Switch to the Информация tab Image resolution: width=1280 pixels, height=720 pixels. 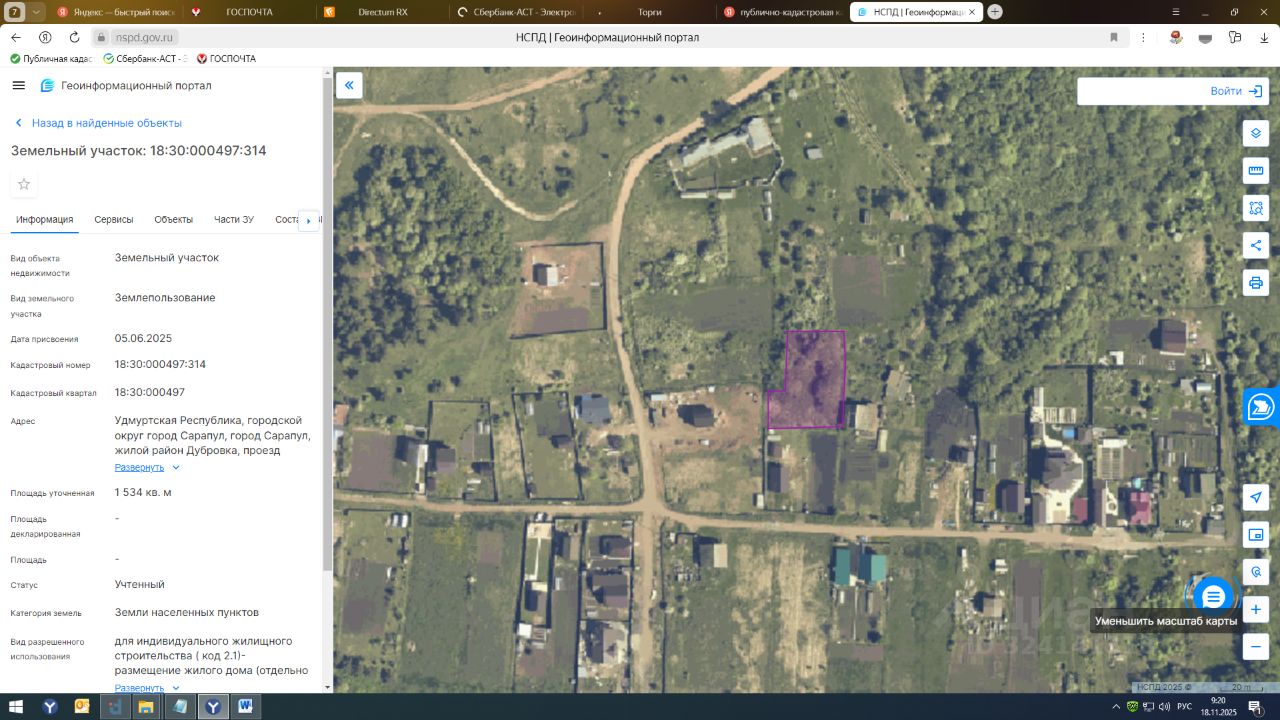click(x=45, y=220)
